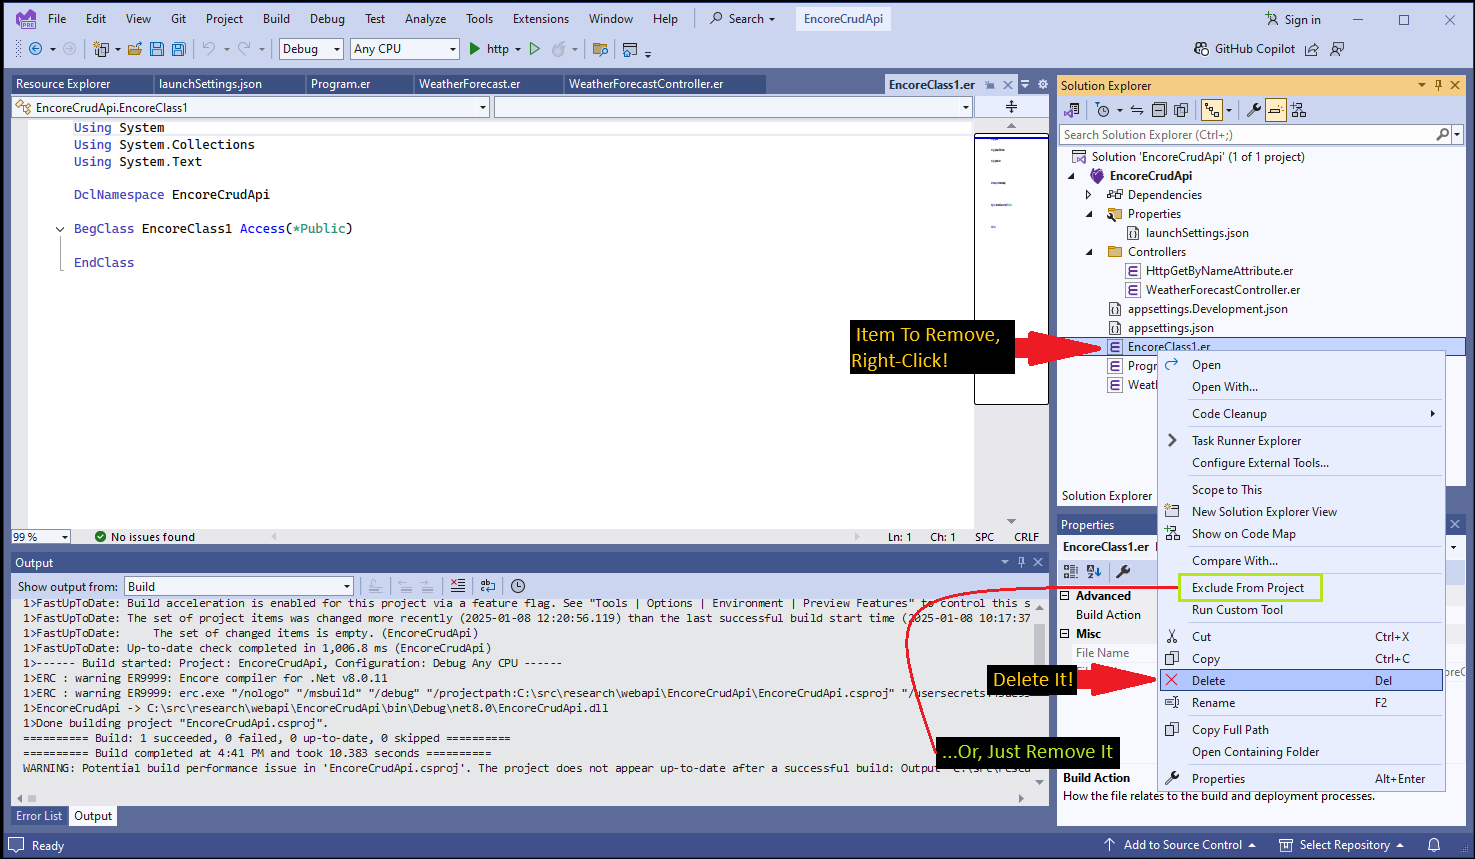Start without debugging via the hollow play icon
Image resolution: width=1475 pixels, height=859 pixels.
coord(535,49)
